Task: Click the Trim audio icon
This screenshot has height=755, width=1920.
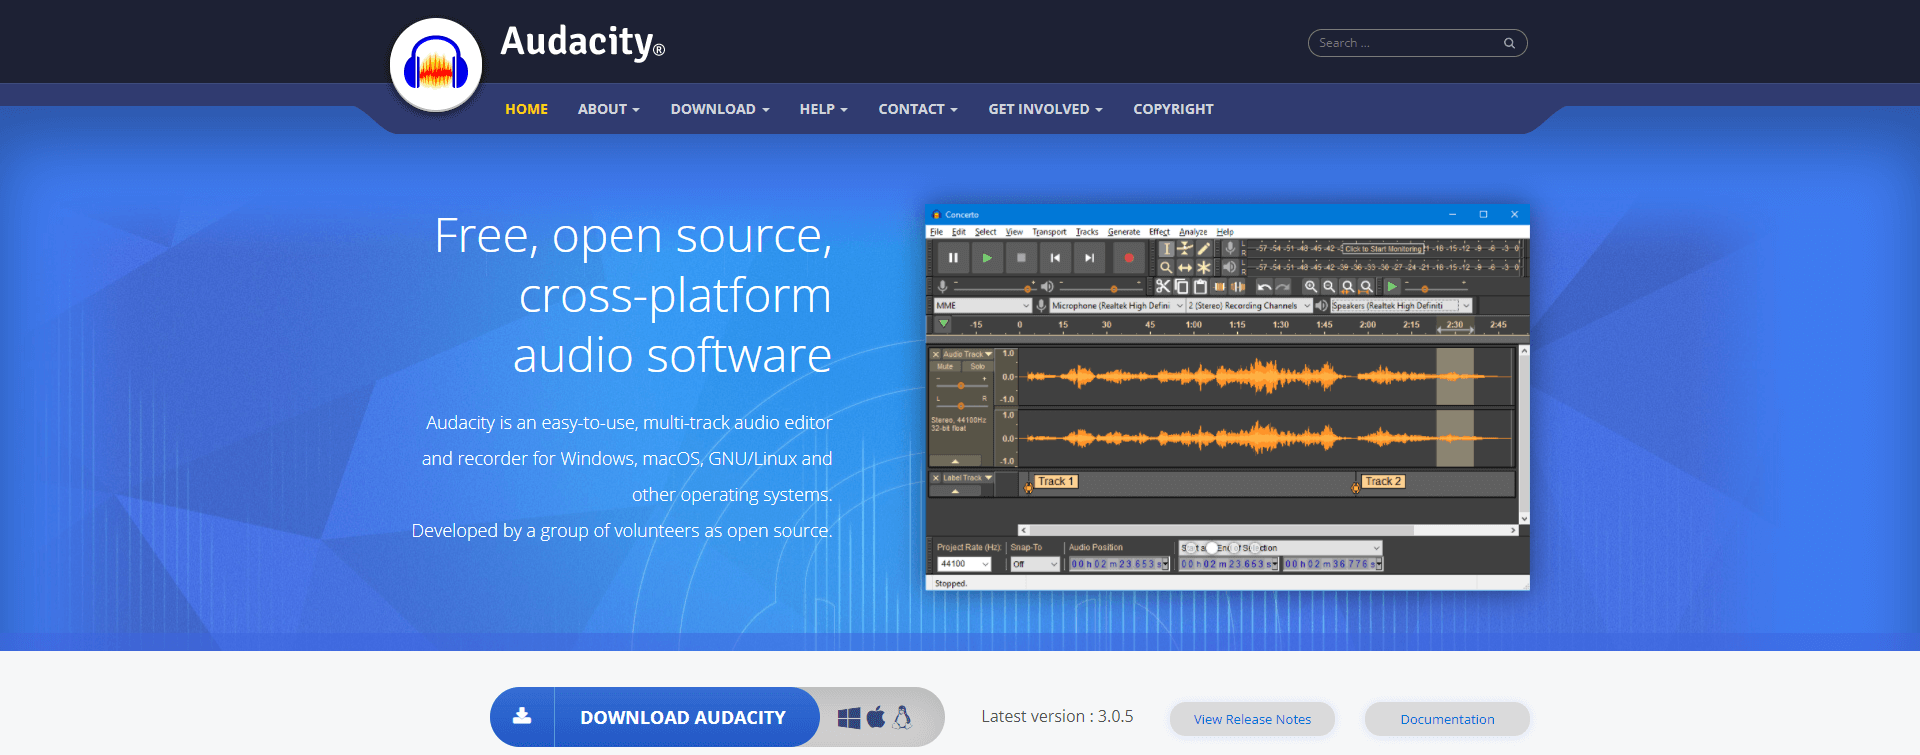Action: (1219, 286)
